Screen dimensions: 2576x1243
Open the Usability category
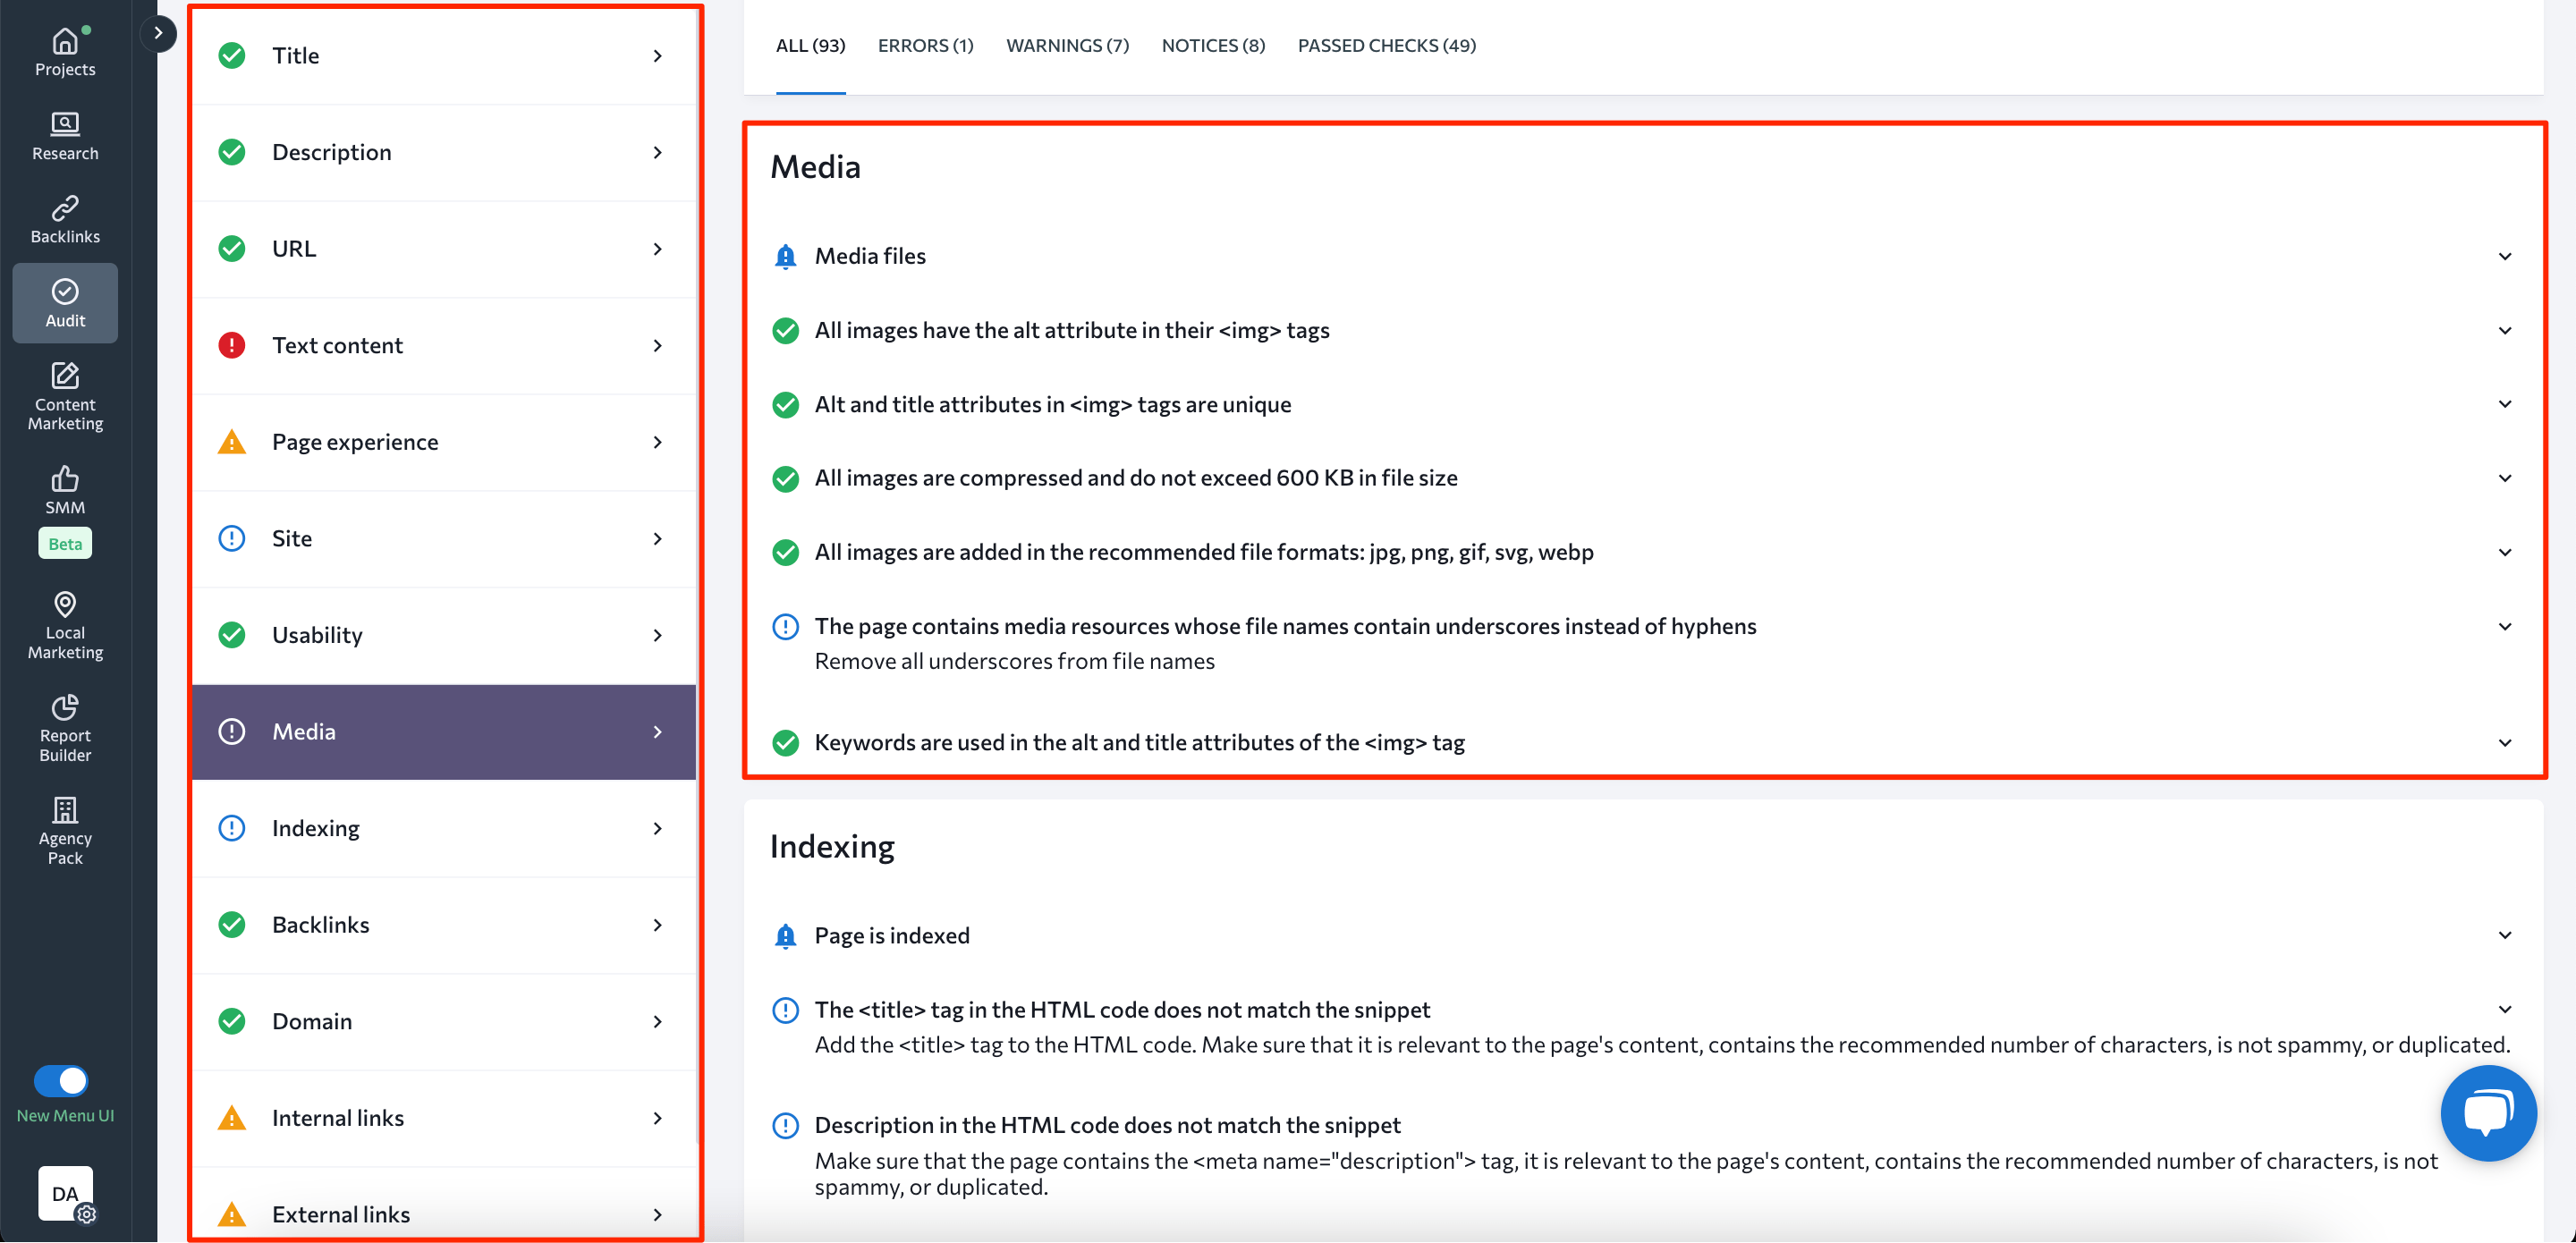[443, 636]
